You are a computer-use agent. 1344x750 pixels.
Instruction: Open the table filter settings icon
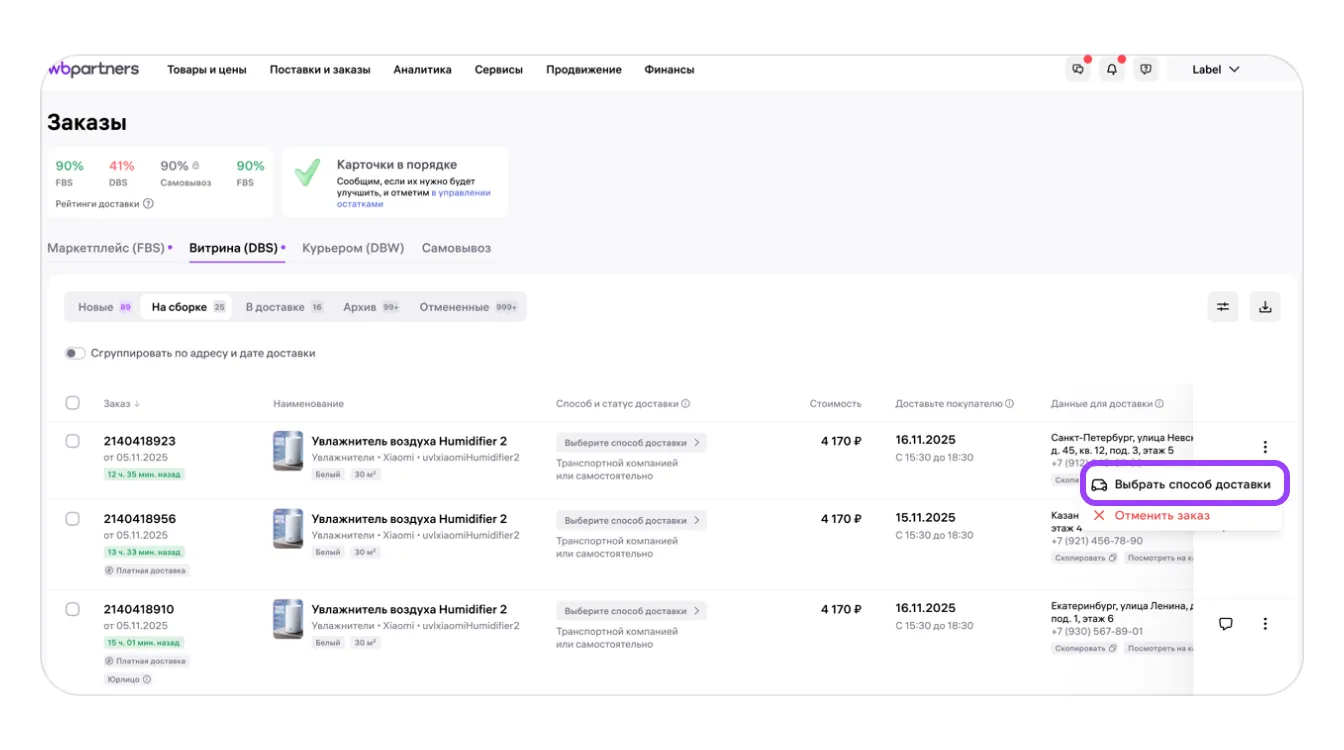1223,307
